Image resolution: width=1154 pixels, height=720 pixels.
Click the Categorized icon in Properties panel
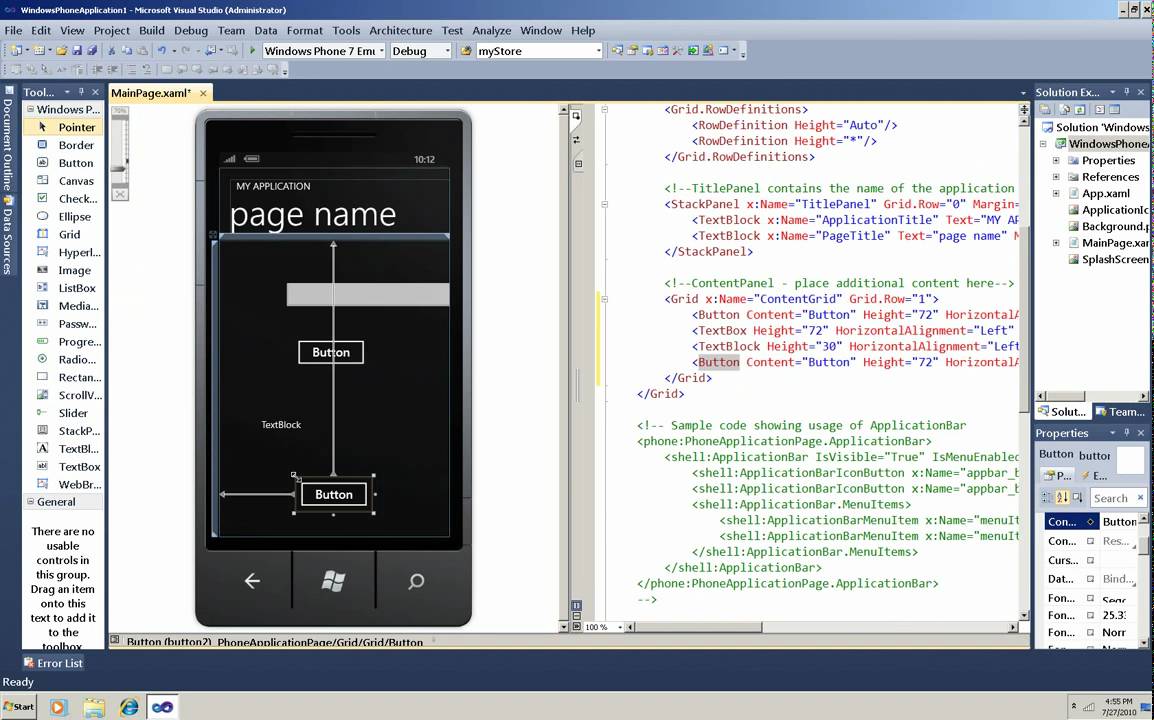coord(1047,497)
